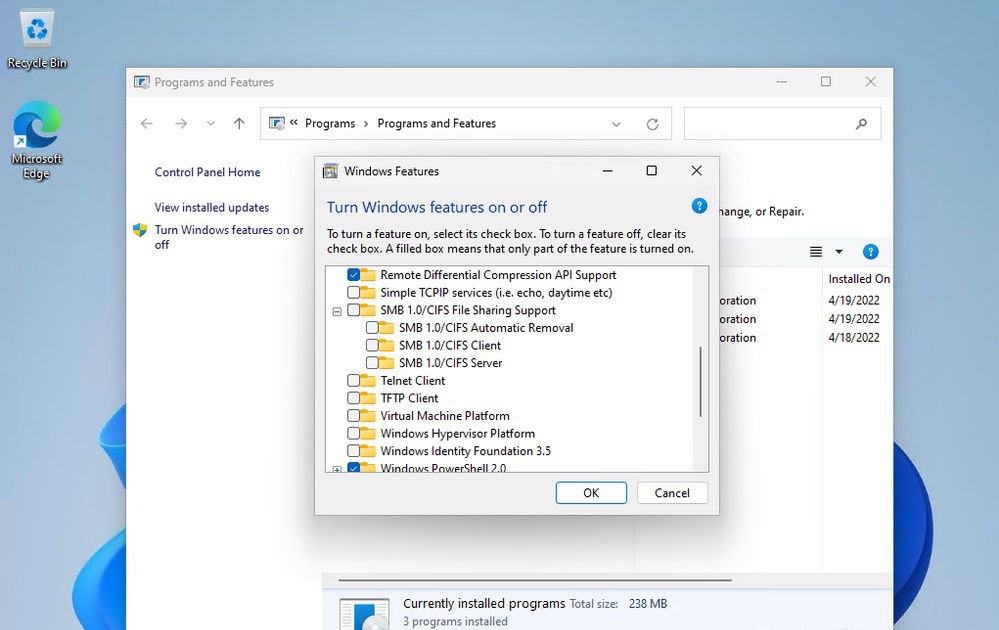Click the breadcrumb overflow chevrons
This screenshot has width=999, height=630.
[x=294, y=122]
